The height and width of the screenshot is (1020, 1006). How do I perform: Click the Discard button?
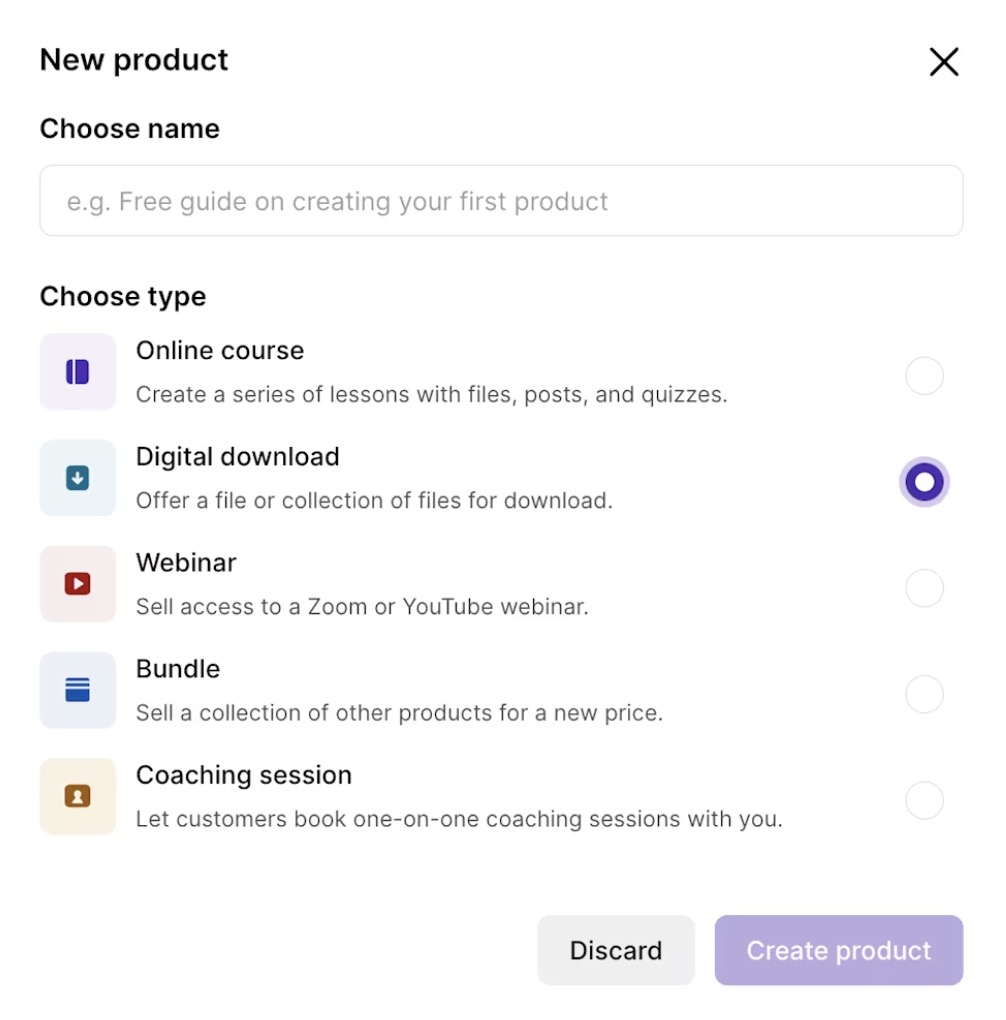click(x=616, y=950)
